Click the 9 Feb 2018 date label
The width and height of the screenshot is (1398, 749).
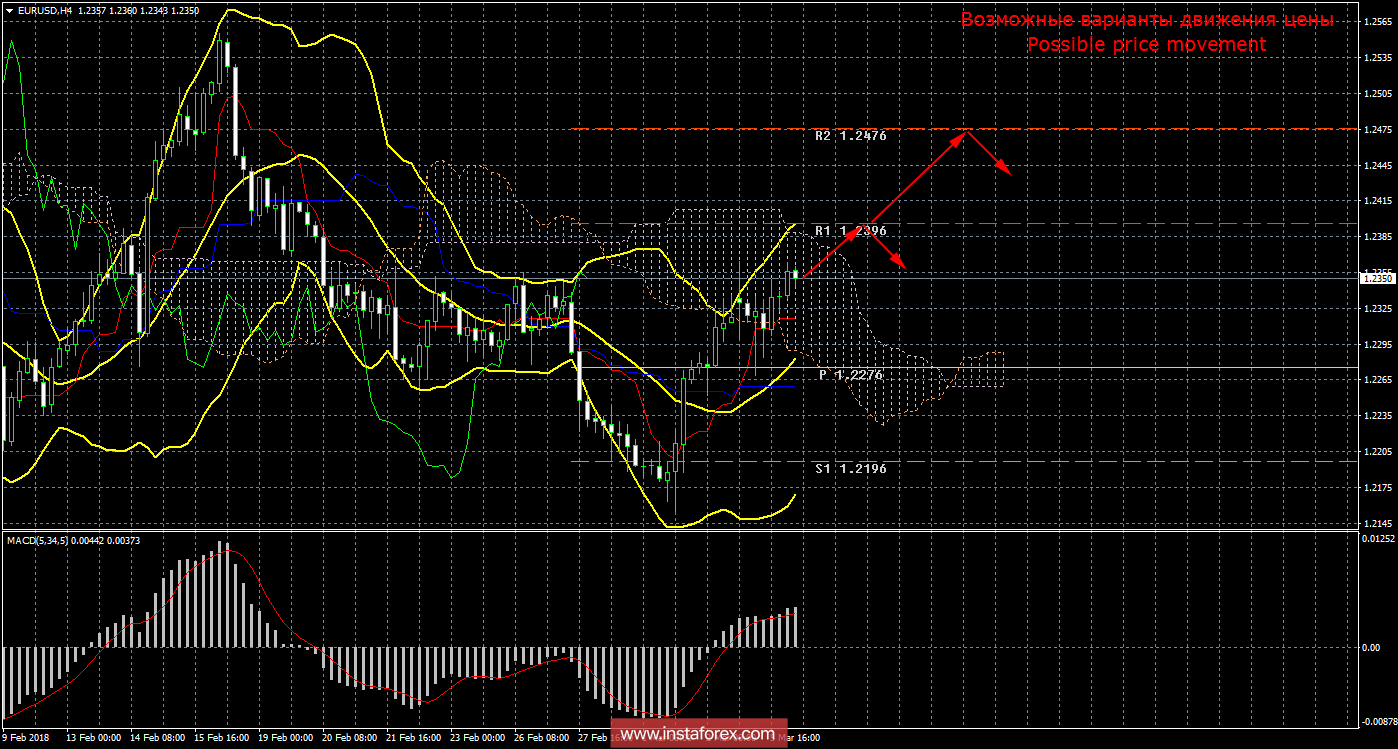pos(27,739)
